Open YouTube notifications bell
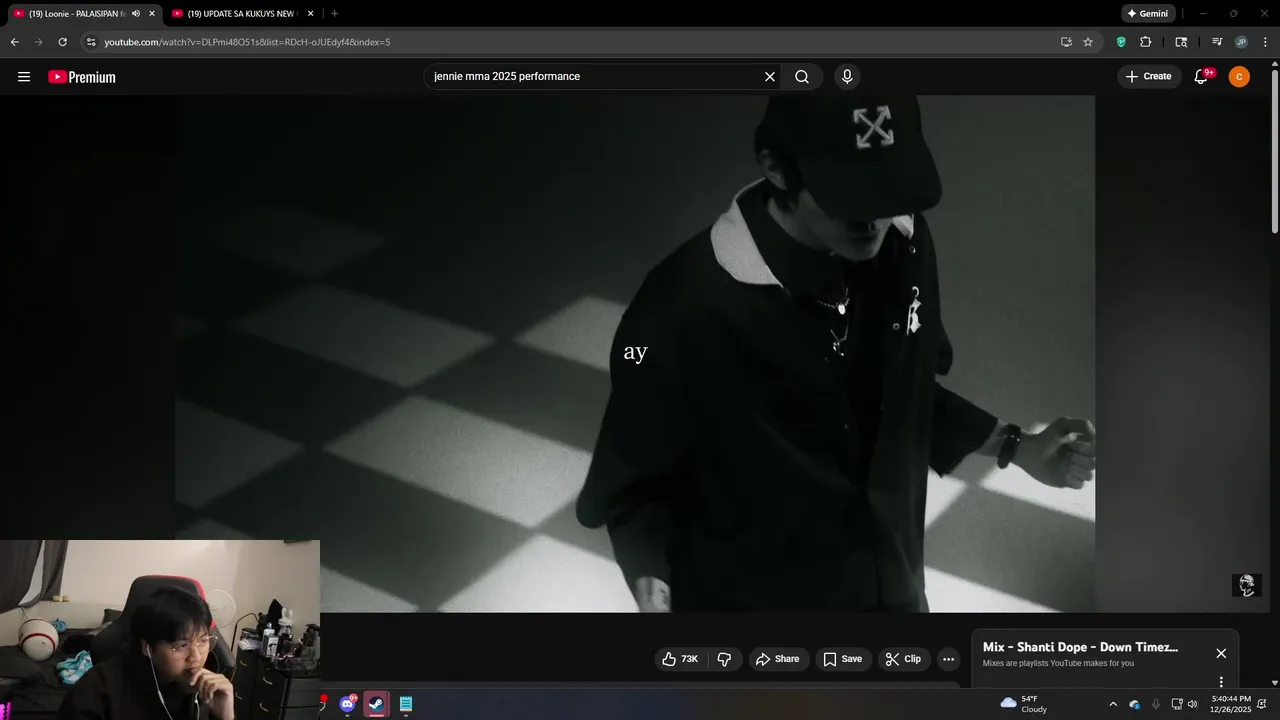The width and height of the screenshot is (1280, 720). pos(1202,77)
